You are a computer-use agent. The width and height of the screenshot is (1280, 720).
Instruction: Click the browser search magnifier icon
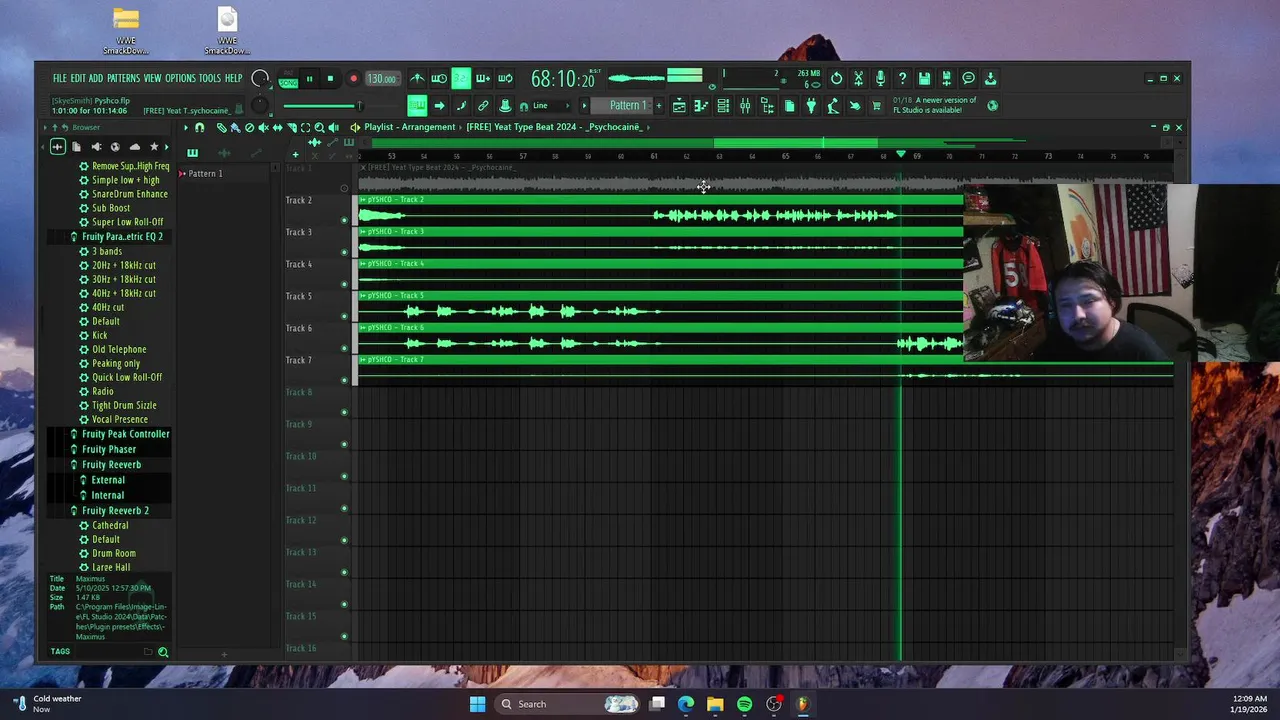[163, 652]
